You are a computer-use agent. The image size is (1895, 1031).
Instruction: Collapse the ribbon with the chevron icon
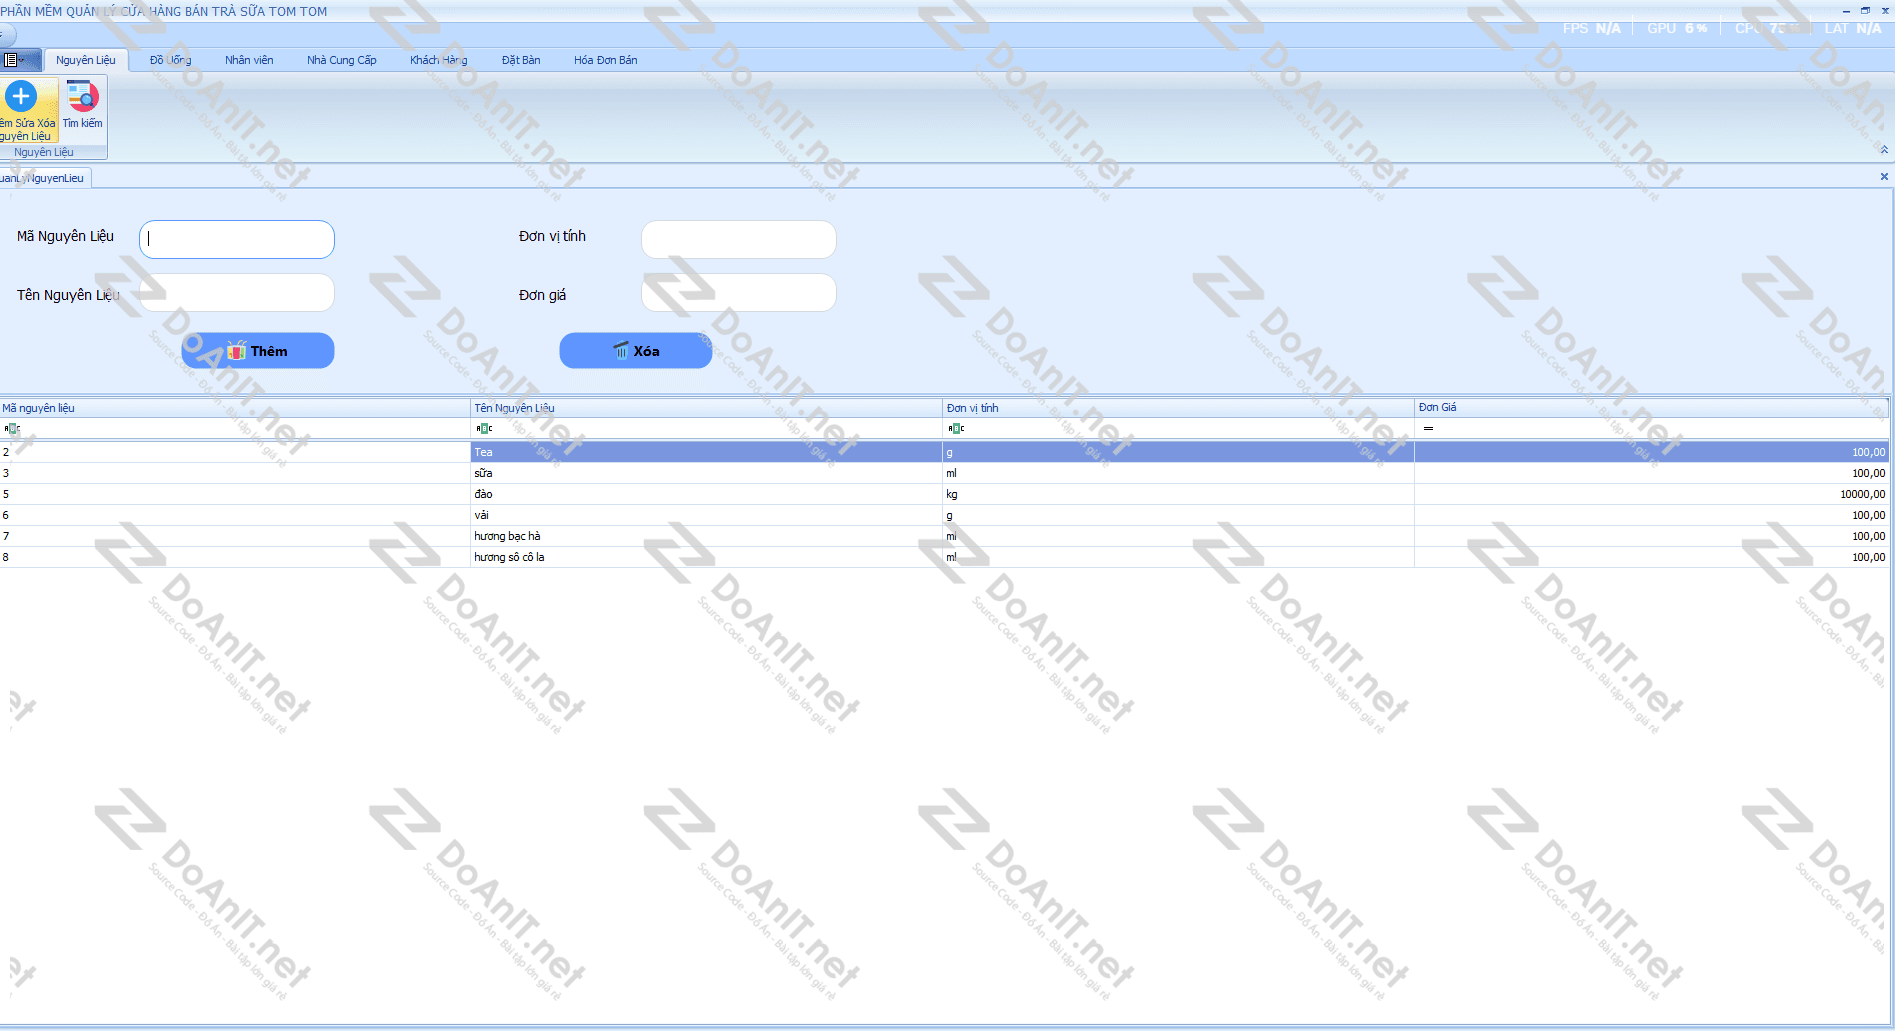point(1884,150)
